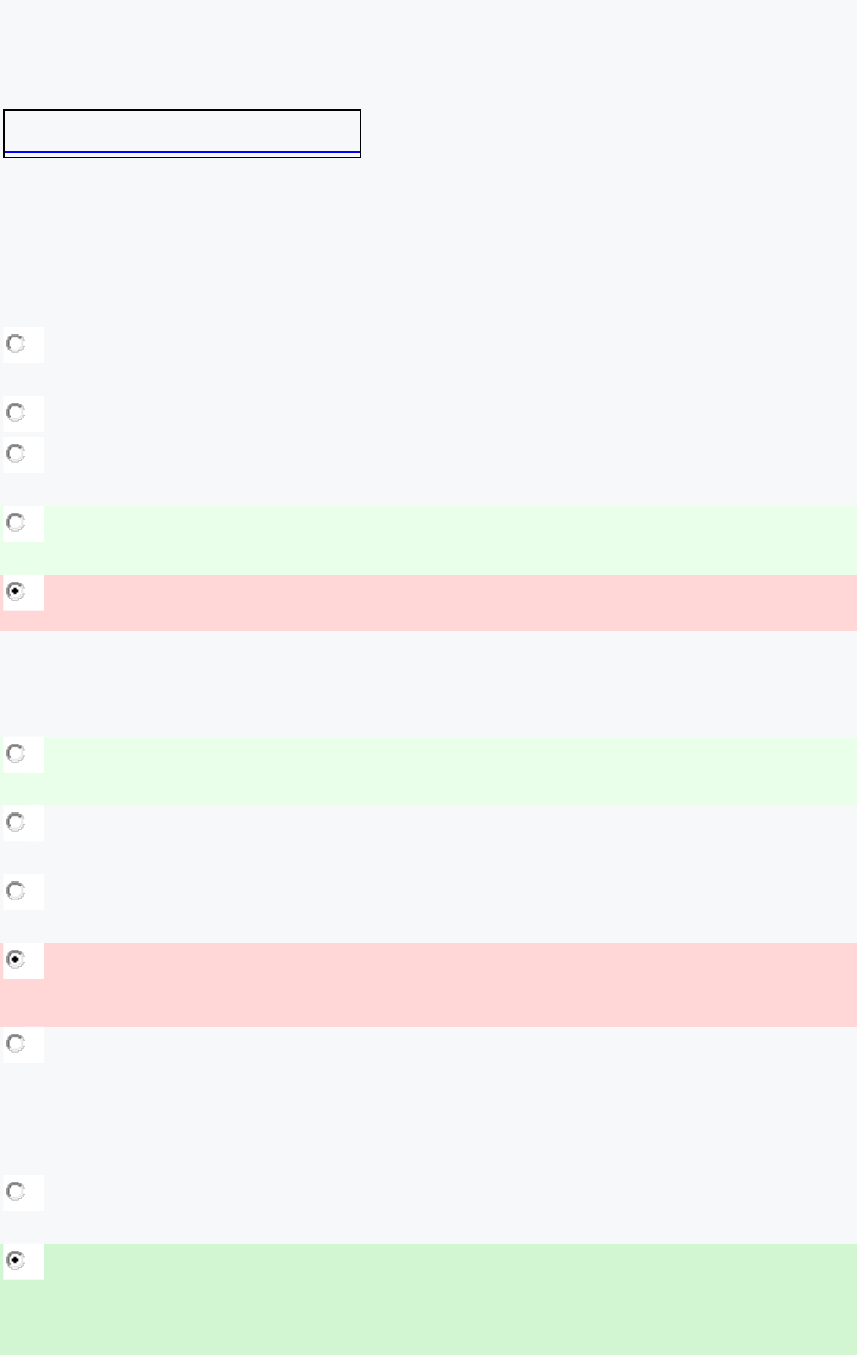
Task: Select the unselected green-row radio in top group
Action: click(16, 523)
